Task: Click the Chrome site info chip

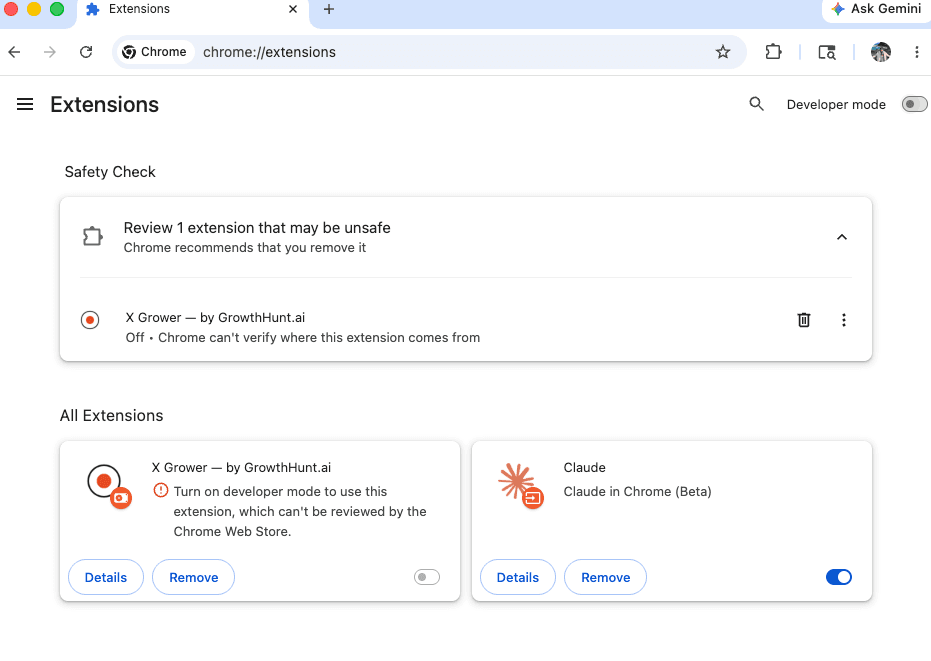Action: pyautogui.click(x=154, y=52)
